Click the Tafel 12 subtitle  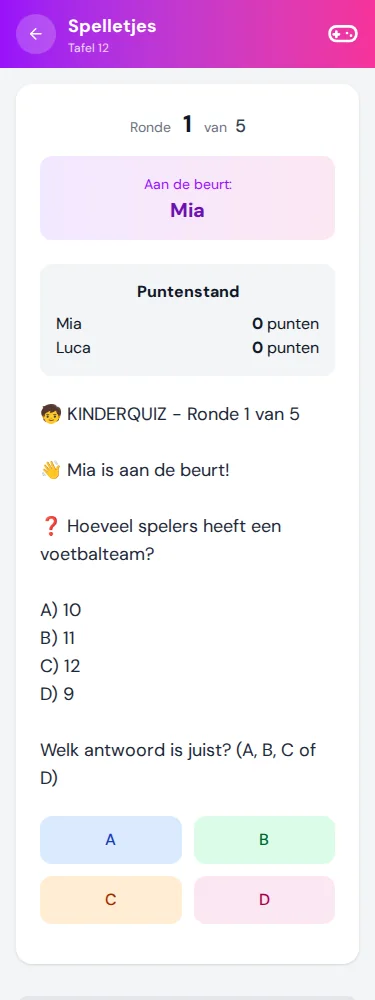point(89,48)
